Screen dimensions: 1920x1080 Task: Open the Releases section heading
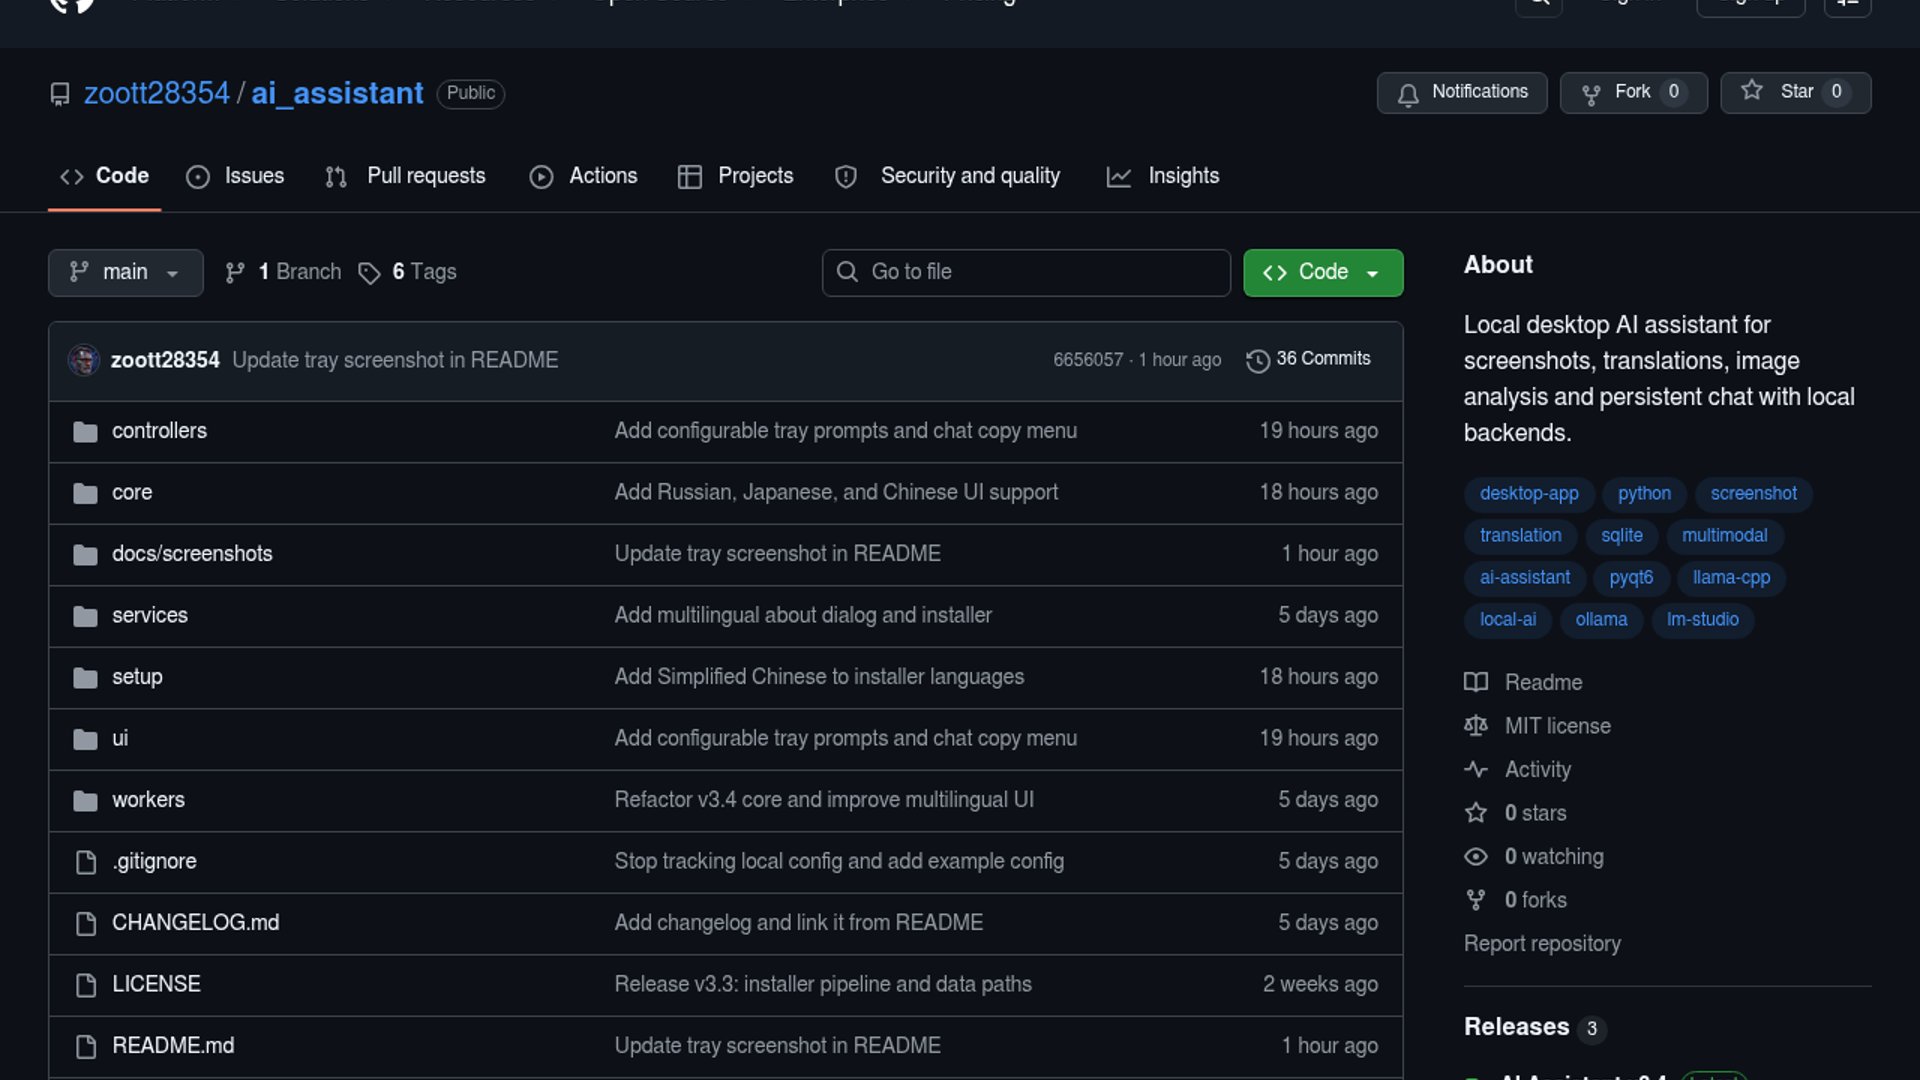click(x=1516, y=1027)
